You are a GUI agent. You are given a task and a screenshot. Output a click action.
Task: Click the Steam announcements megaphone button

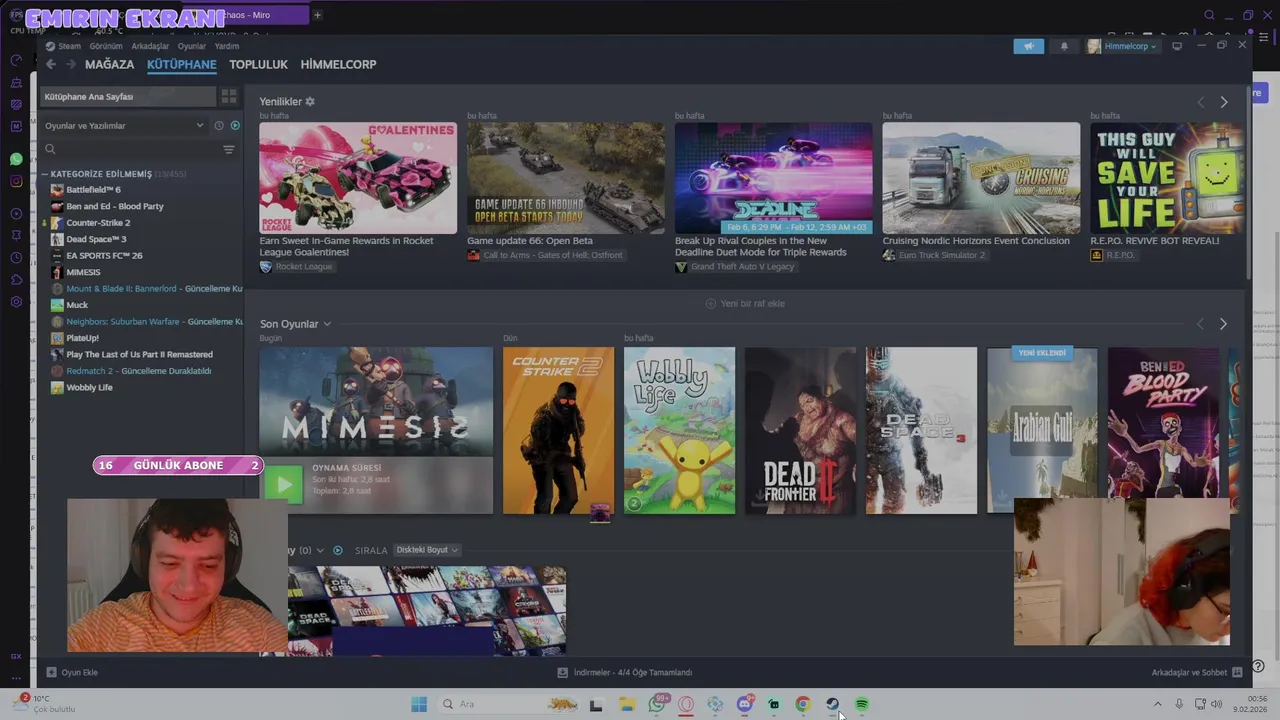[1028, 46]
